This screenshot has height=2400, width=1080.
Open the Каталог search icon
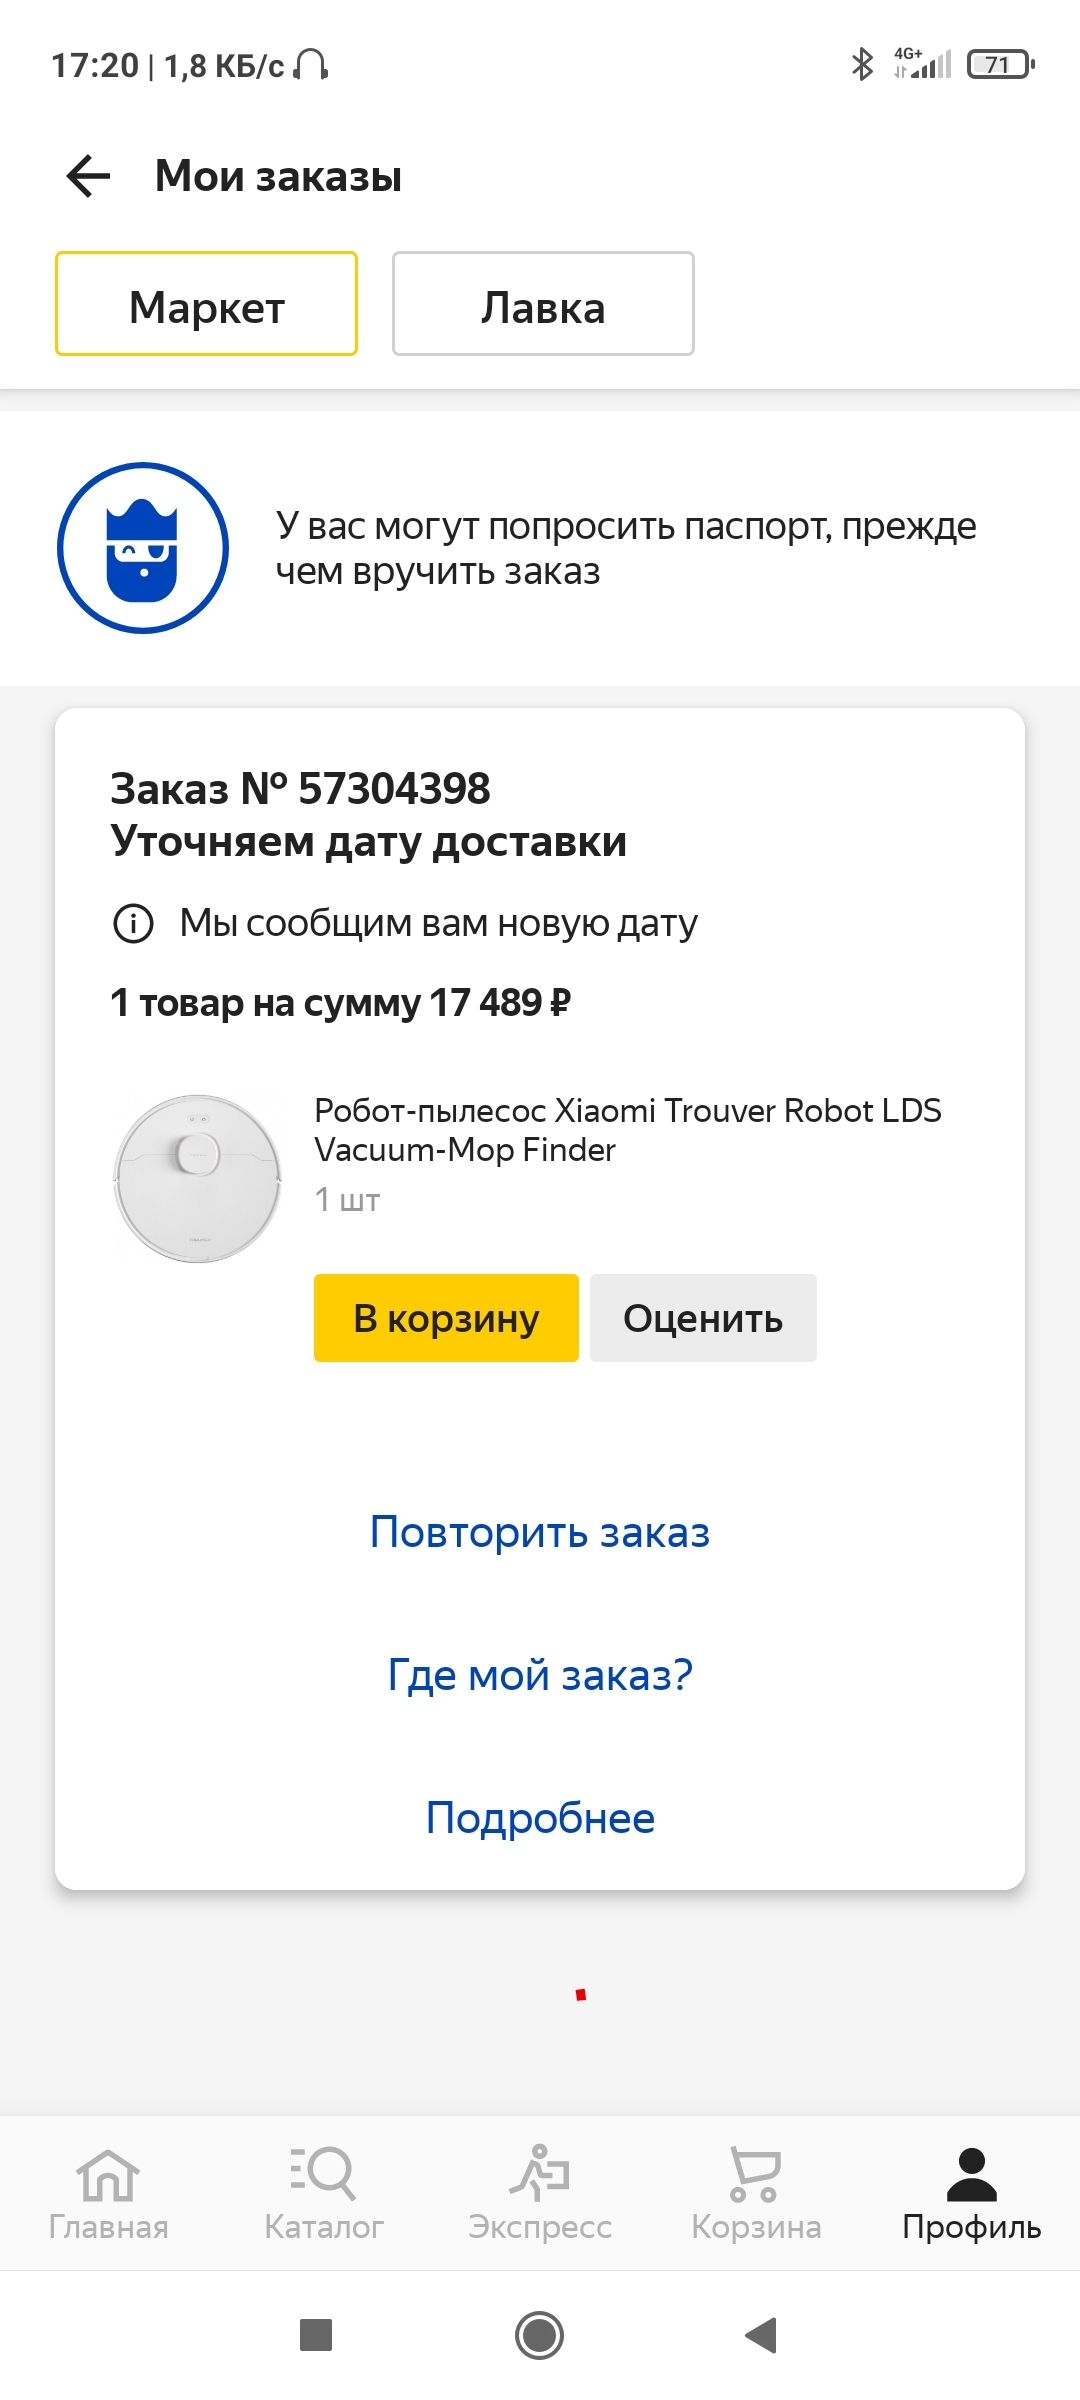click(324, 2174)
